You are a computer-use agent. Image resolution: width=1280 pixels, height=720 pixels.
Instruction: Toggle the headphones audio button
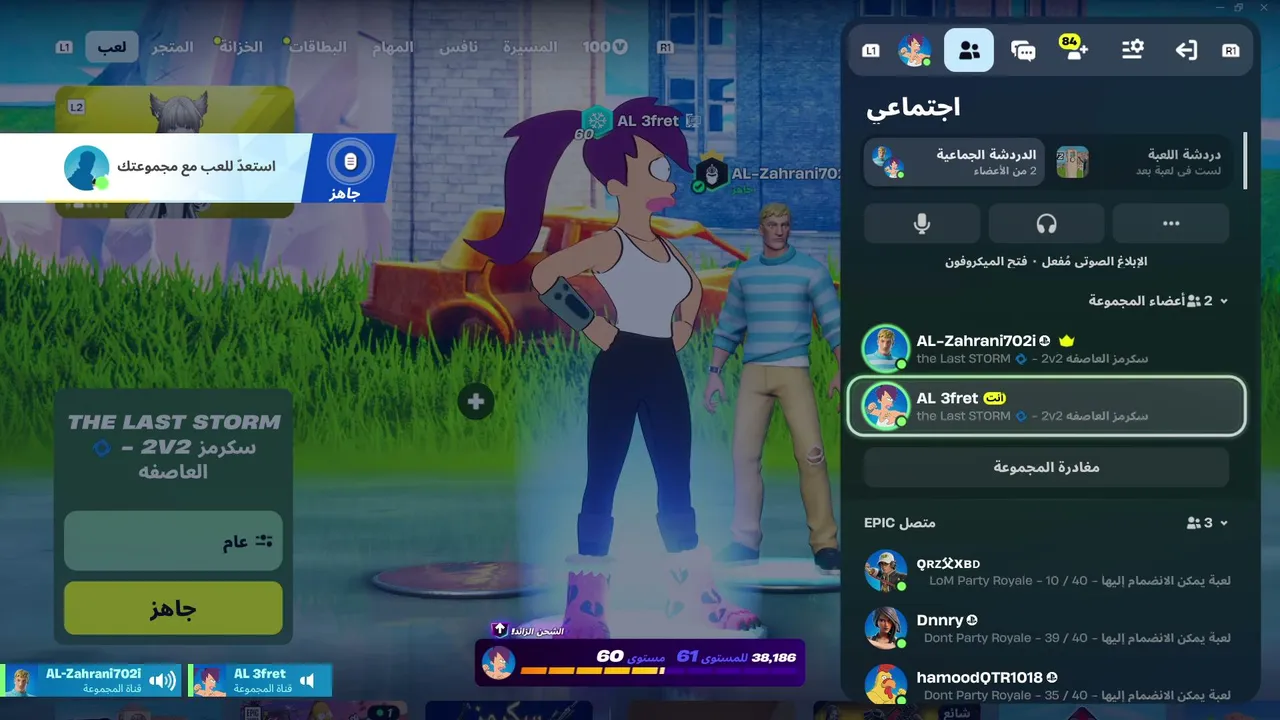click(1046, 223)
